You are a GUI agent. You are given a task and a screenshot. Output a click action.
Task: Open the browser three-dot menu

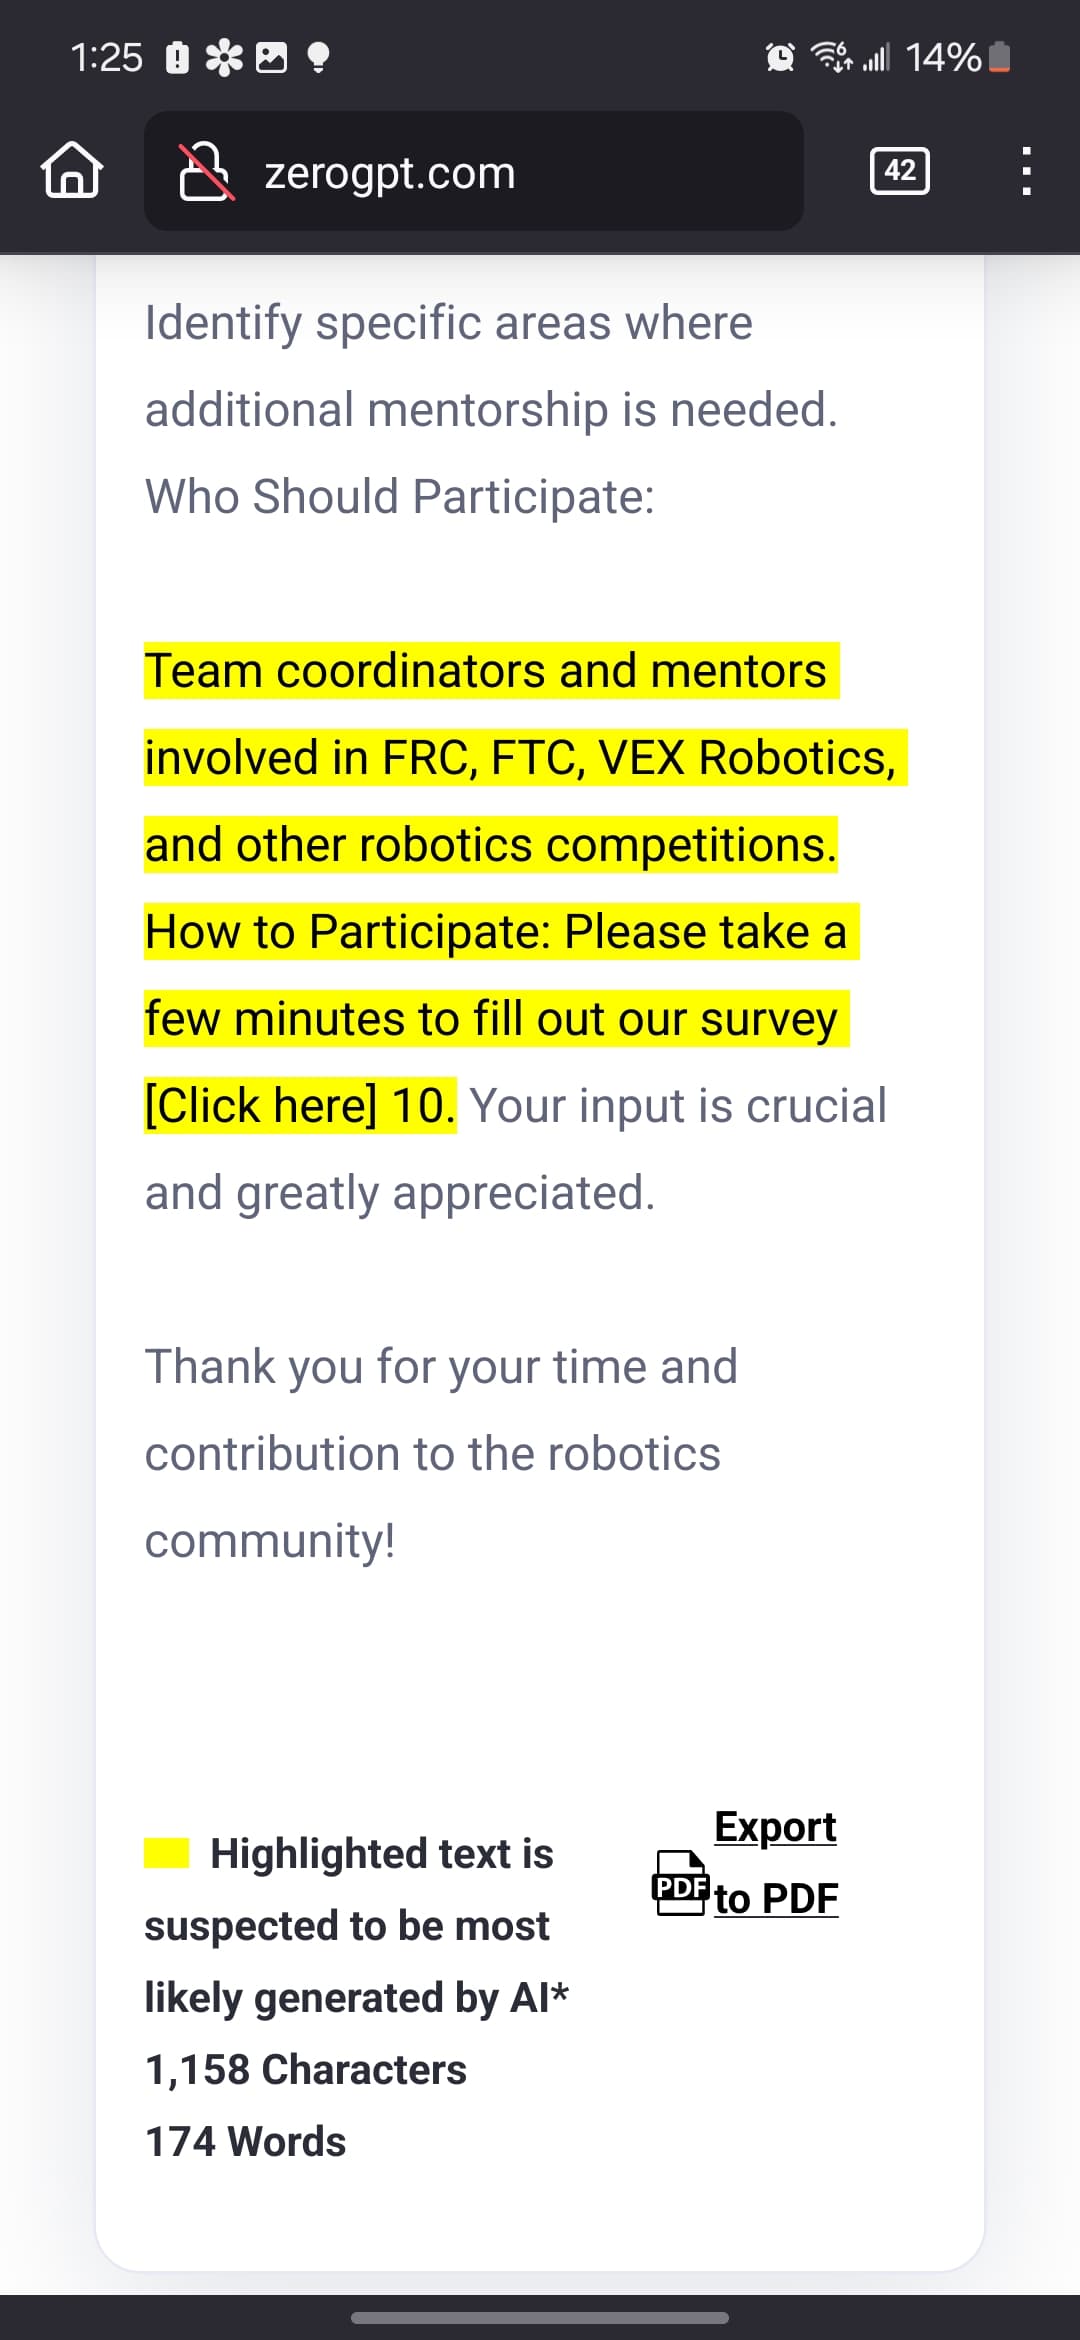click(x=1026, y=171)
